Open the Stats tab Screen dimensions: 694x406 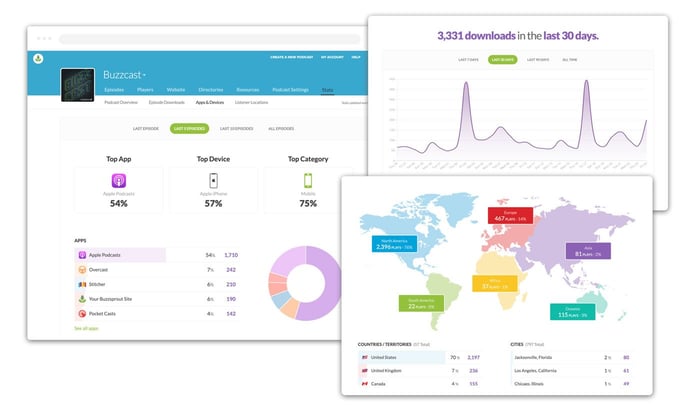click(x=328, y=90)
